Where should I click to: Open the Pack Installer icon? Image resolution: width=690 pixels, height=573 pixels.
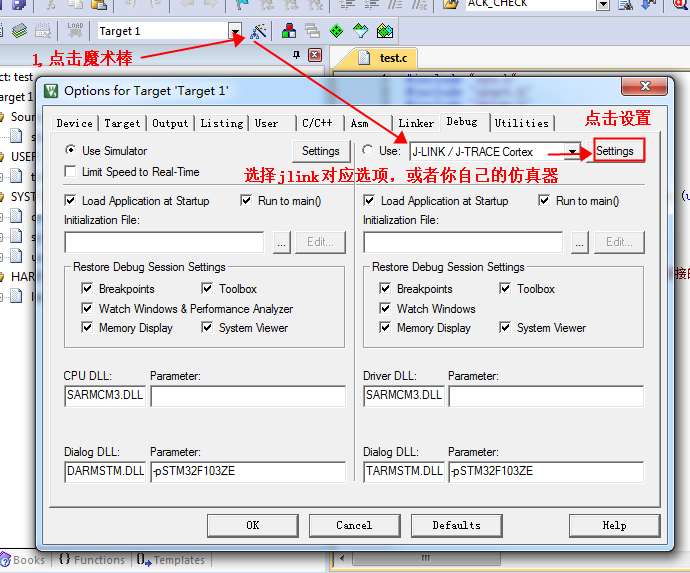point(385,31)
